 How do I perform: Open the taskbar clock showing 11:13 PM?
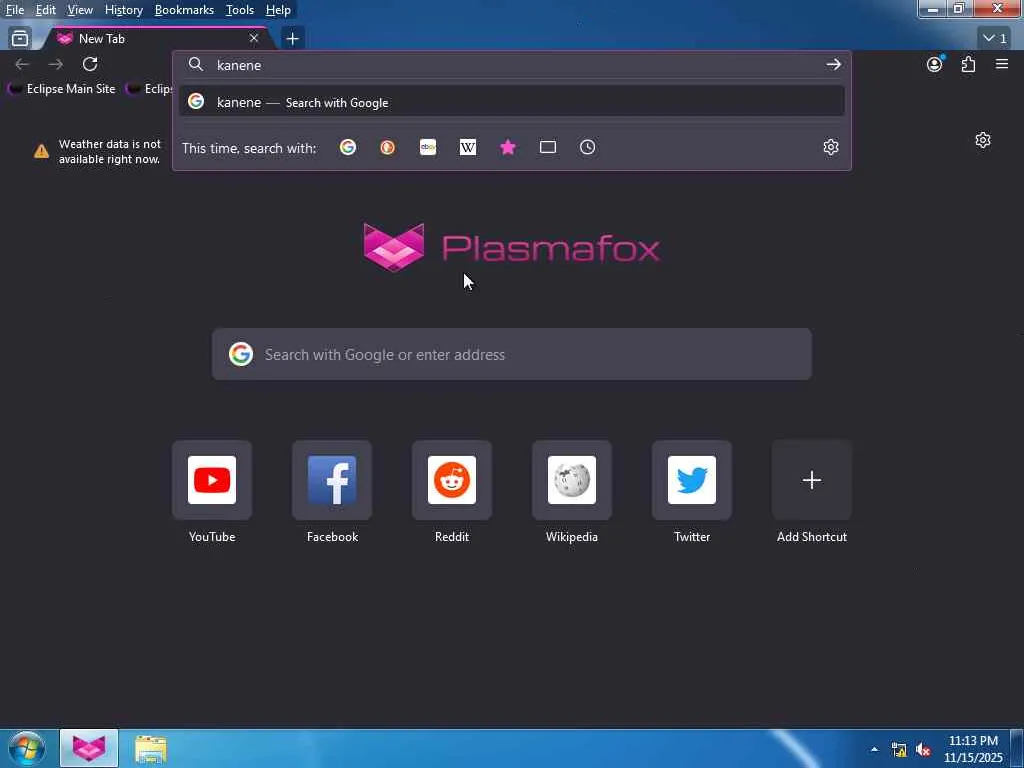[973, 749]
